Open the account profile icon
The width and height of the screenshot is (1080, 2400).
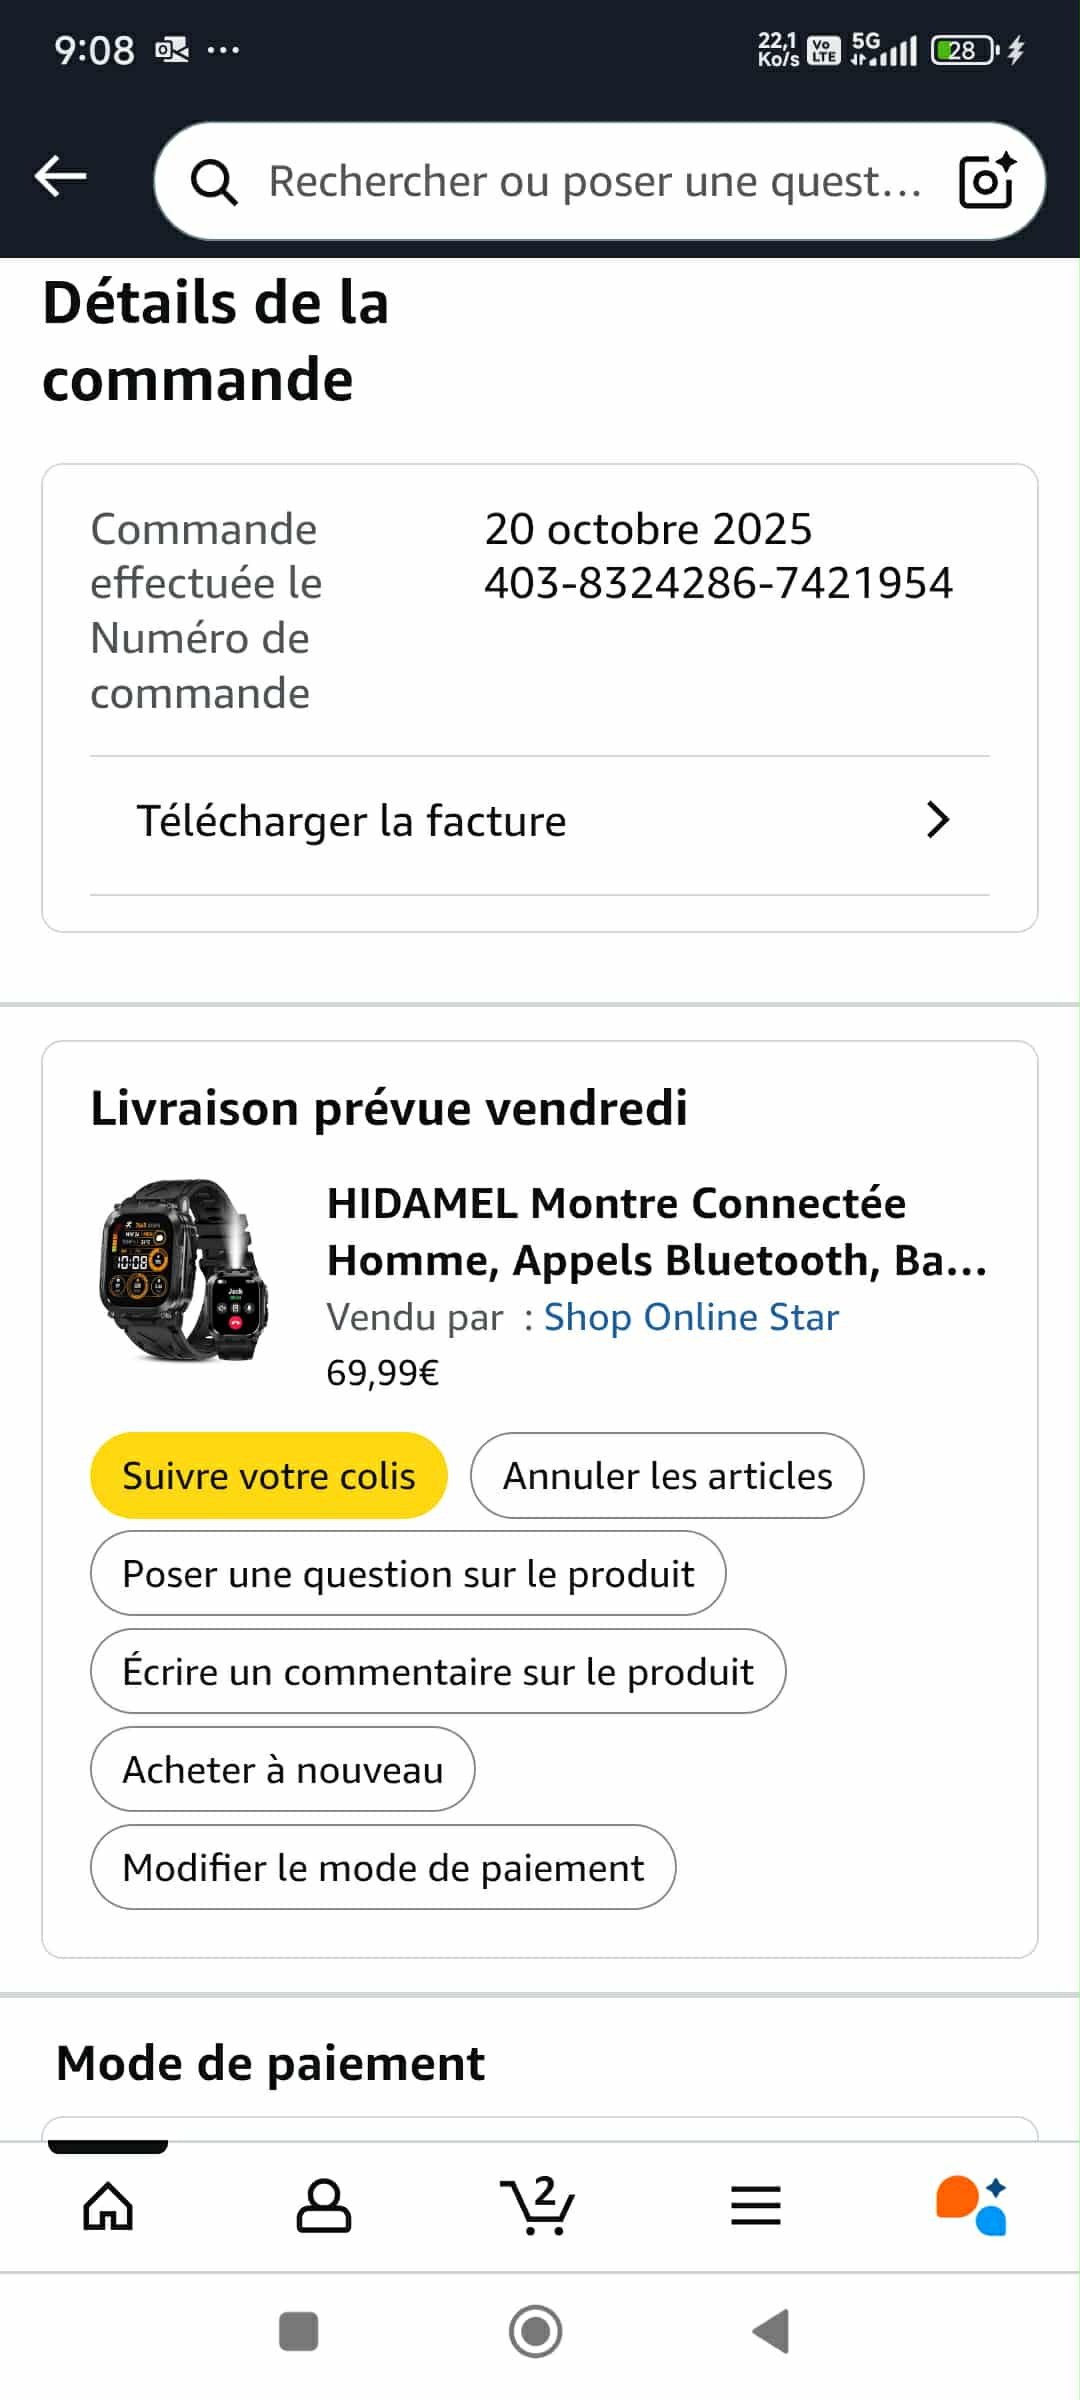tap(323, 2206)
